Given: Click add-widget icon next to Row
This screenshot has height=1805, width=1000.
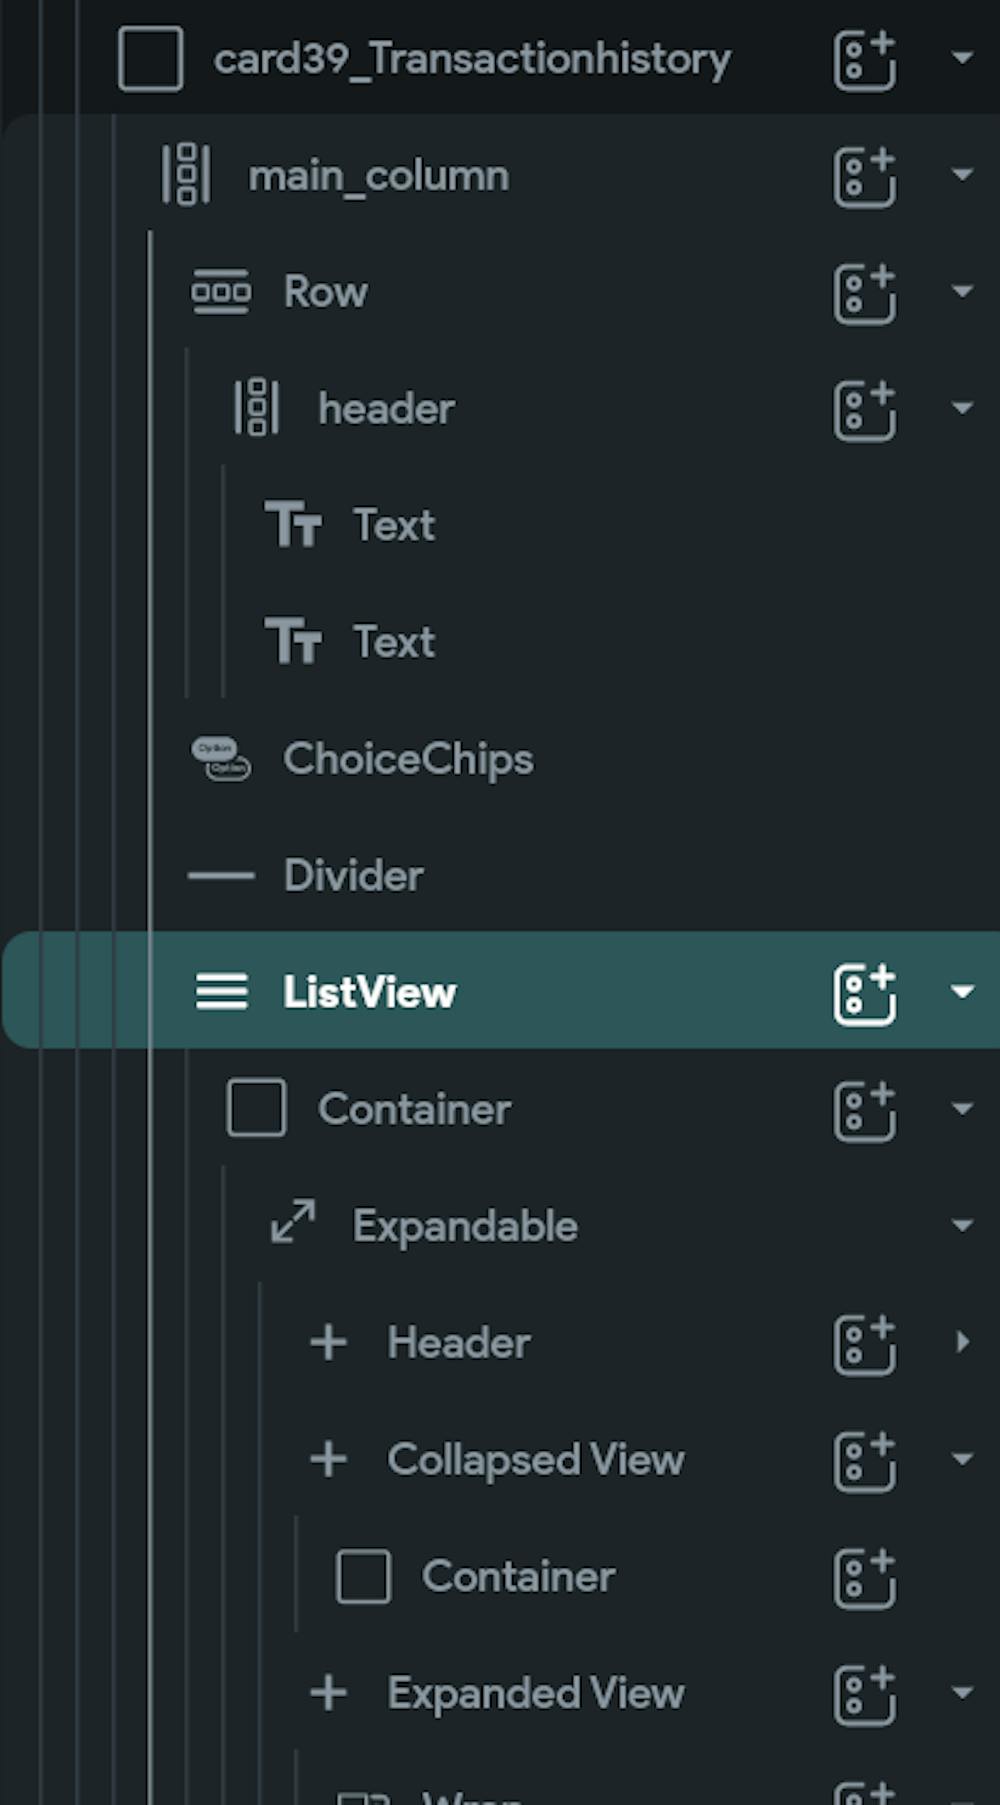Looking at the screenshot, I should pos(864,293).
